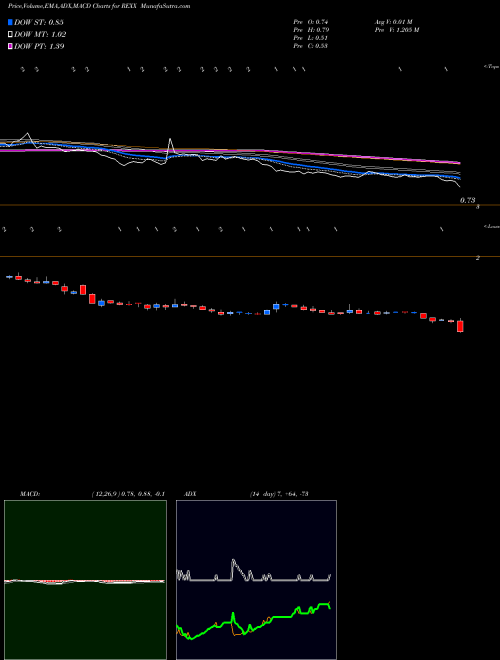Select the 'DOW PT: 1.39' legend label
Viewport: 500px width, 660px height.
[39, 46]
